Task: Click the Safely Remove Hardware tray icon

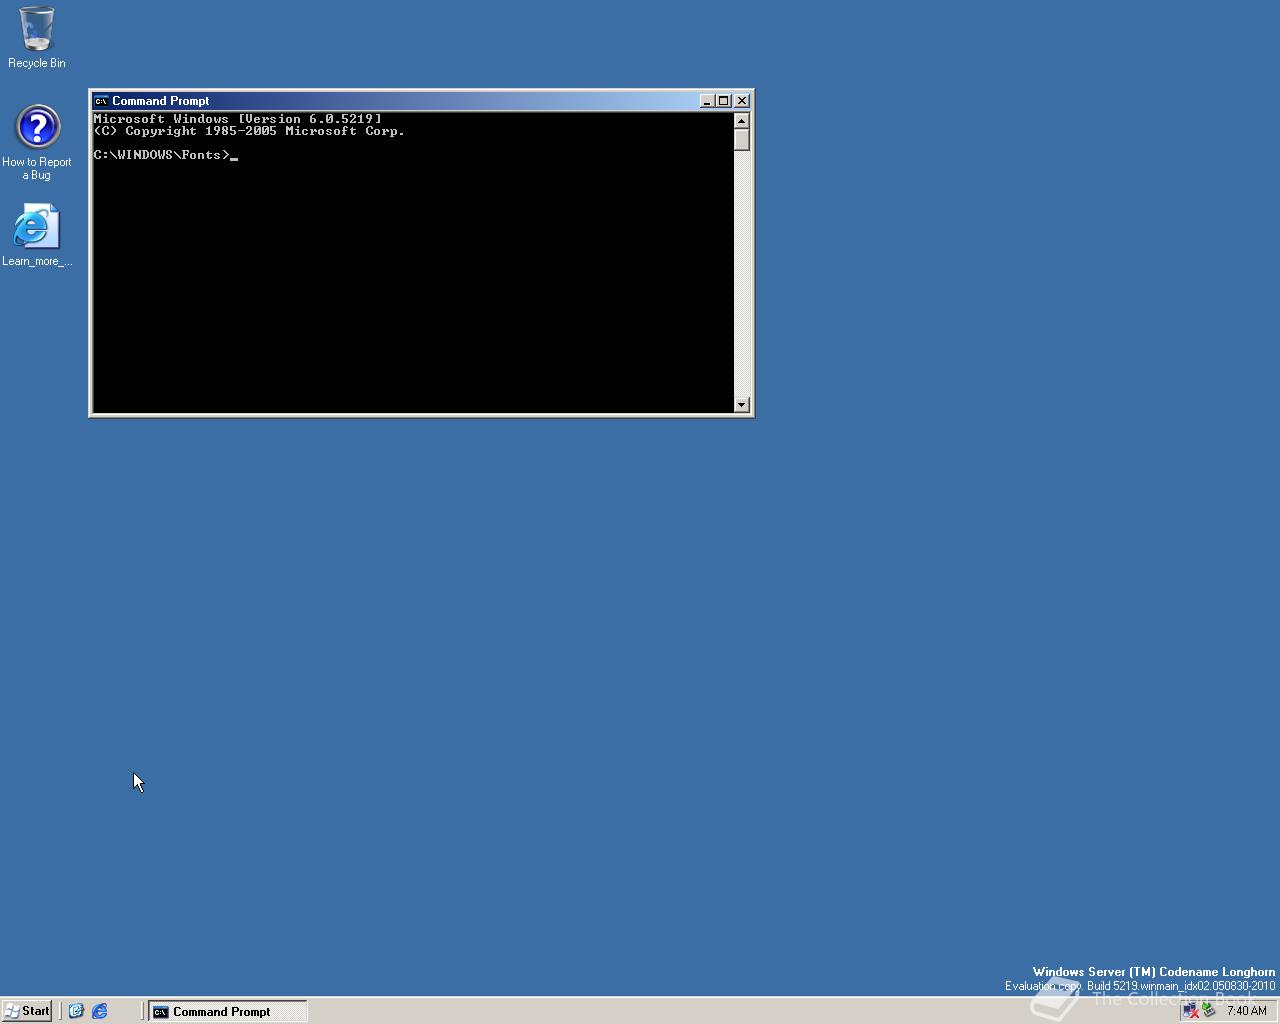Action: [x=1208, y=1011]
